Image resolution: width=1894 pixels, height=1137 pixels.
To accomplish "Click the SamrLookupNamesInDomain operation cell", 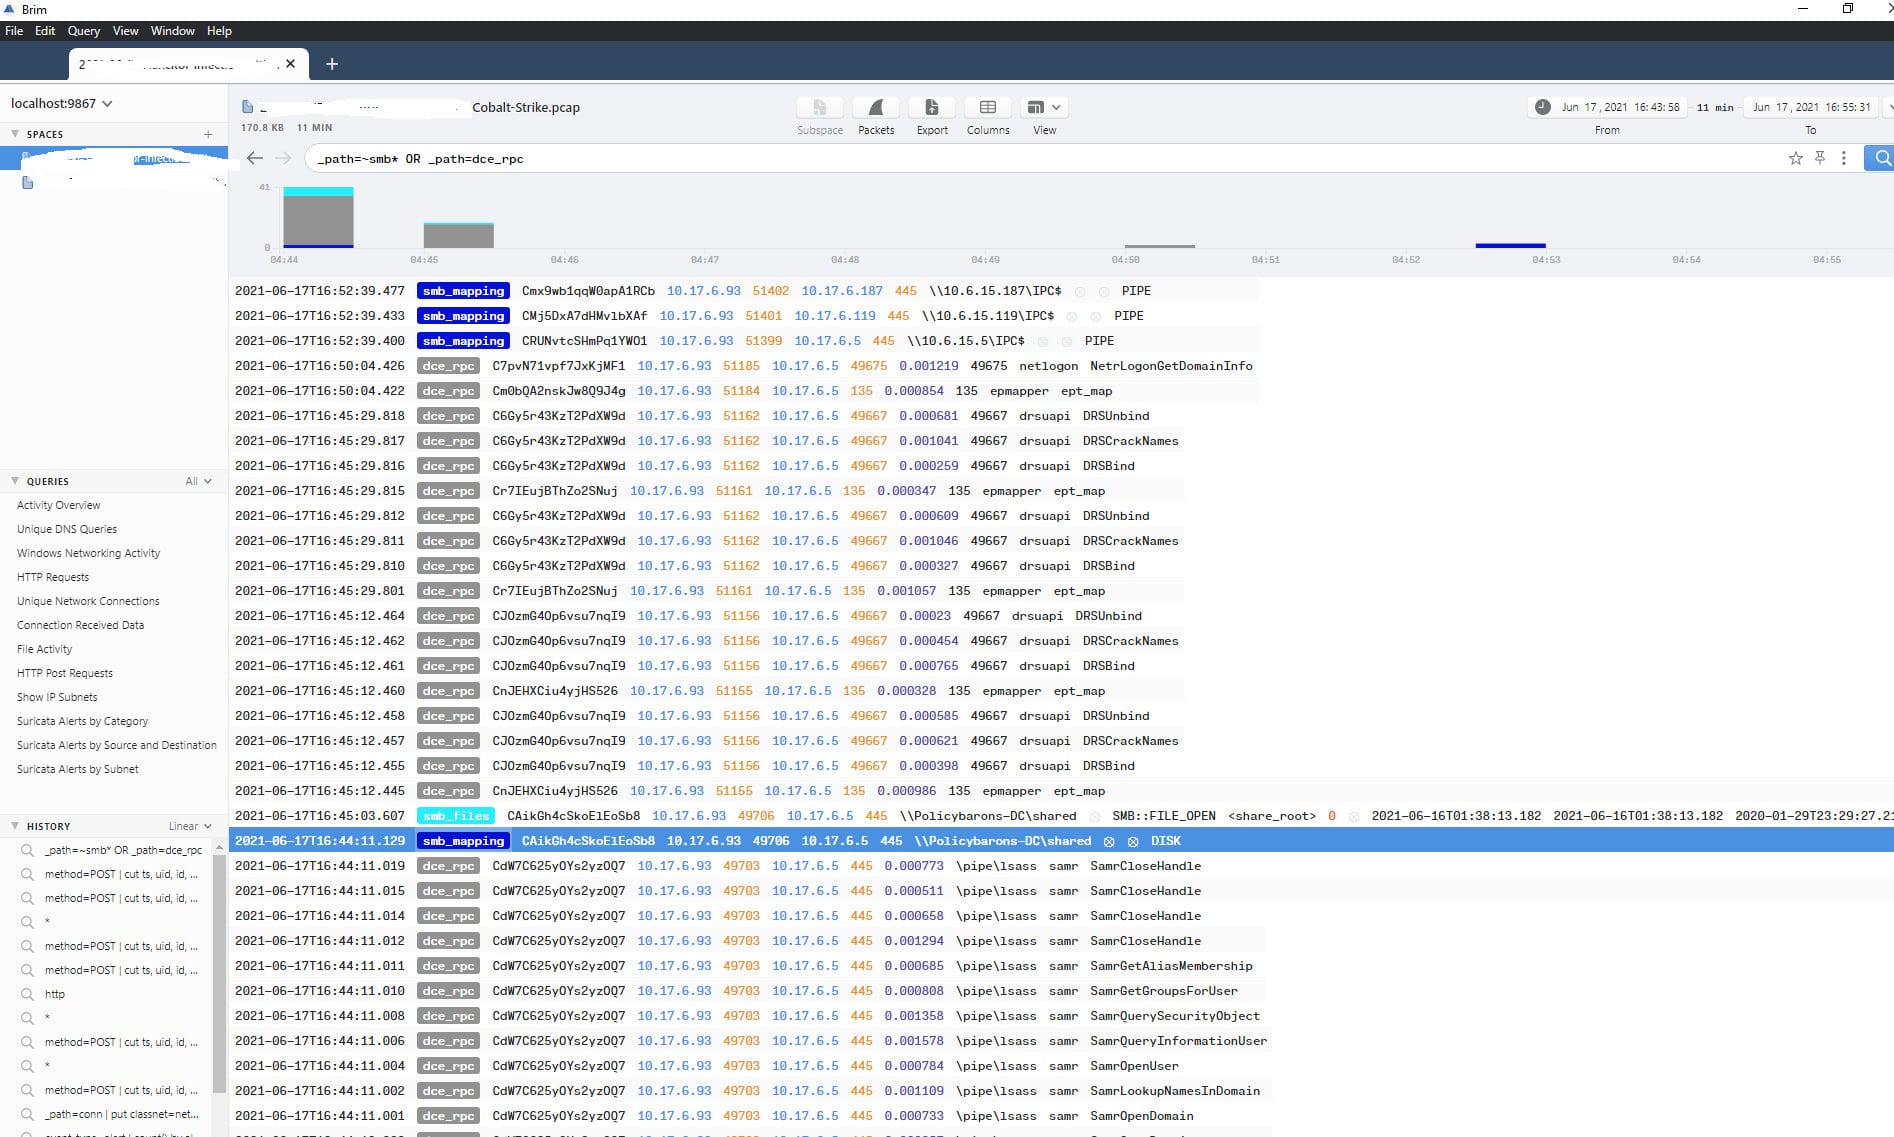I will pos(1175,1091).
